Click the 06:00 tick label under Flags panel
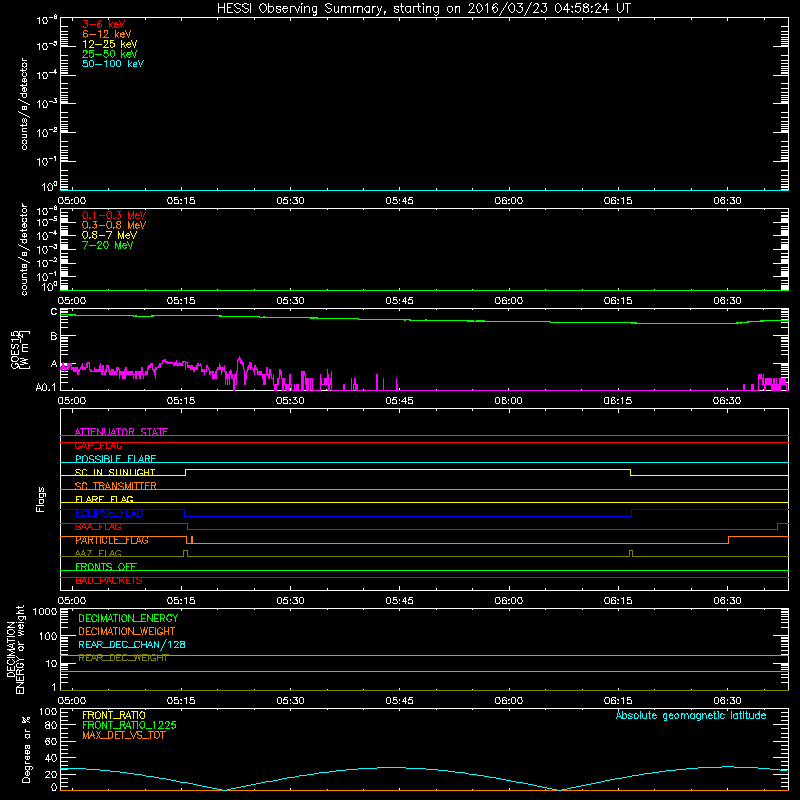The height and width of the screenshot is (800, 800). [x=509, y=601]
